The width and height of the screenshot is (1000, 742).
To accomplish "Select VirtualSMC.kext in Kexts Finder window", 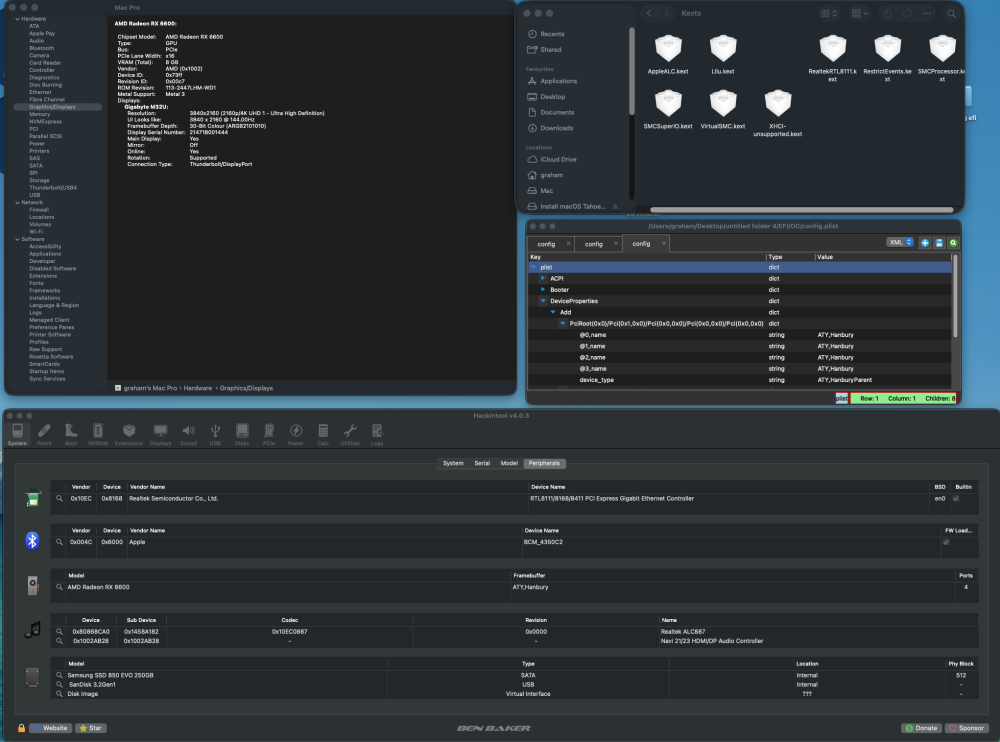I will pos(723,110).
